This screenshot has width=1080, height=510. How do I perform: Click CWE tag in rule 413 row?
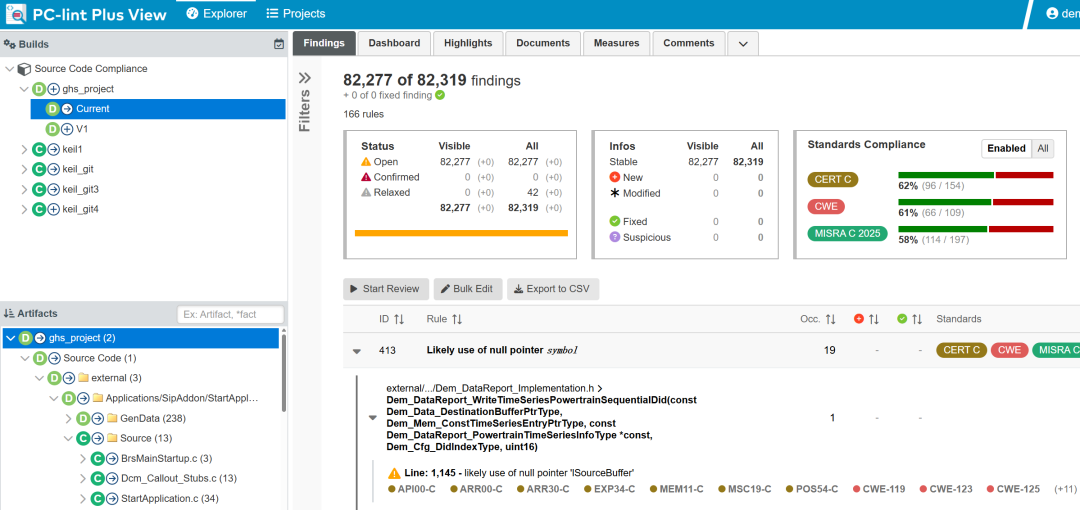(x=1009, y=350)
